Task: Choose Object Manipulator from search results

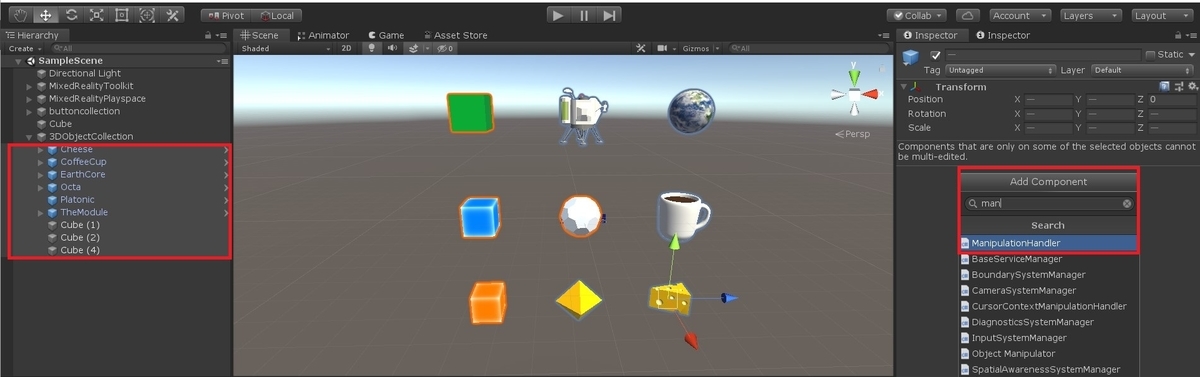Action: [x=1048, y=353]
